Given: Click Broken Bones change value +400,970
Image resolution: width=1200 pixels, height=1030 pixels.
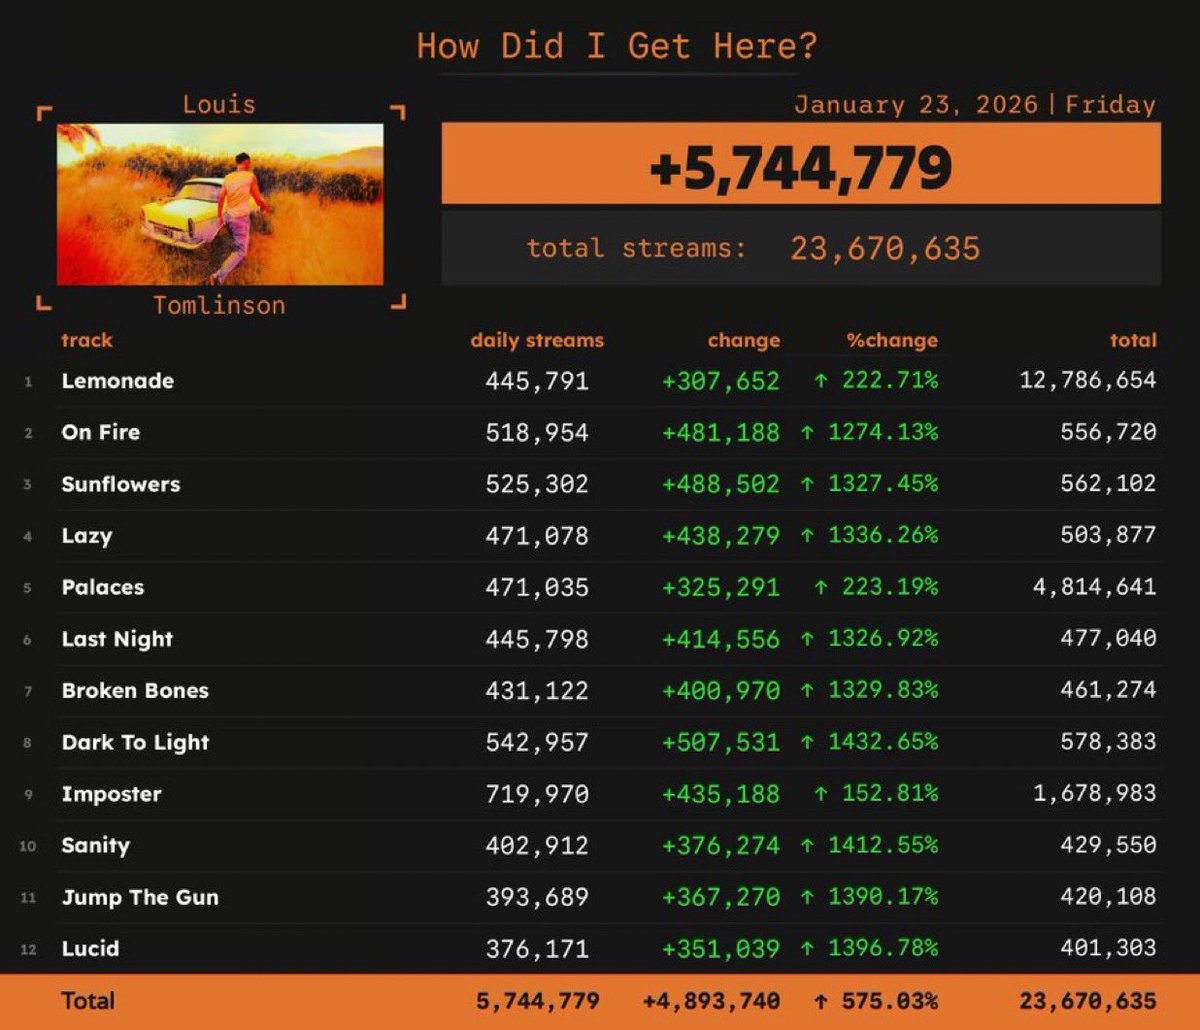Looking at the screenshot, I should [720, 690].
